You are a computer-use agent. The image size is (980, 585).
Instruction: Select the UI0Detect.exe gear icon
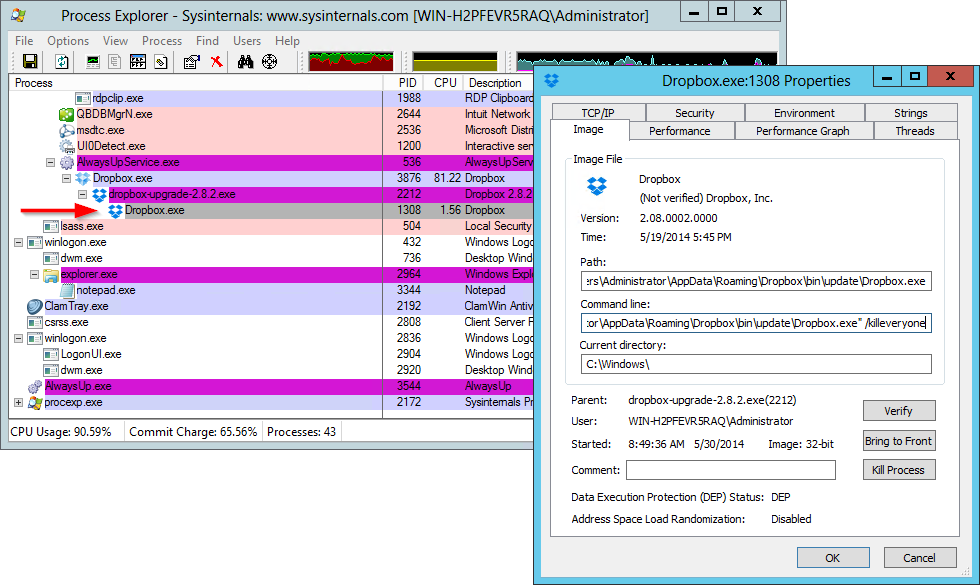pos(66,146)
